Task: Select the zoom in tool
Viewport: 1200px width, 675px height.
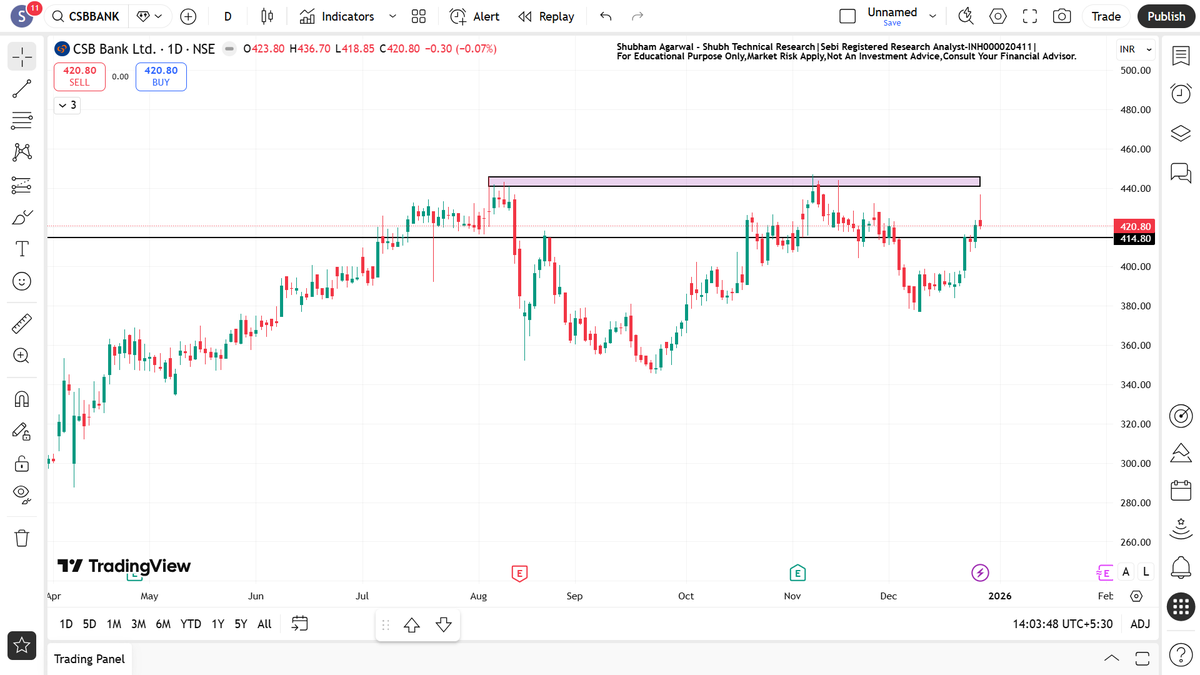Action: point(22,355)
